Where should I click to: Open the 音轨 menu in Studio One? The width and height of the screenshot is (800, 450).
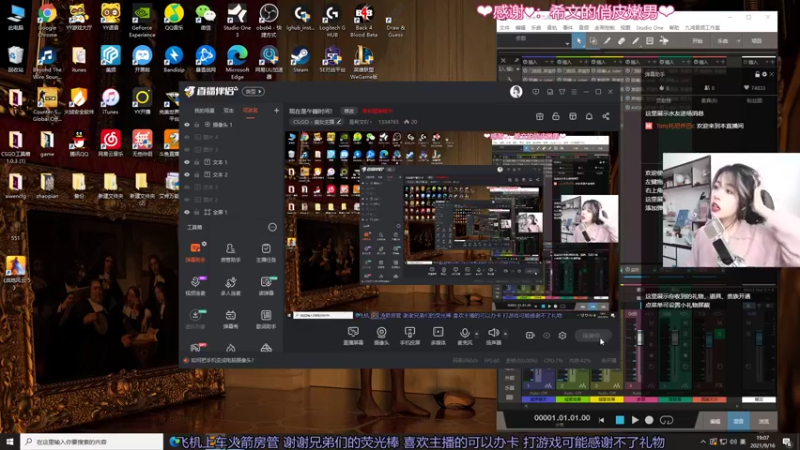tap(552, 28)
